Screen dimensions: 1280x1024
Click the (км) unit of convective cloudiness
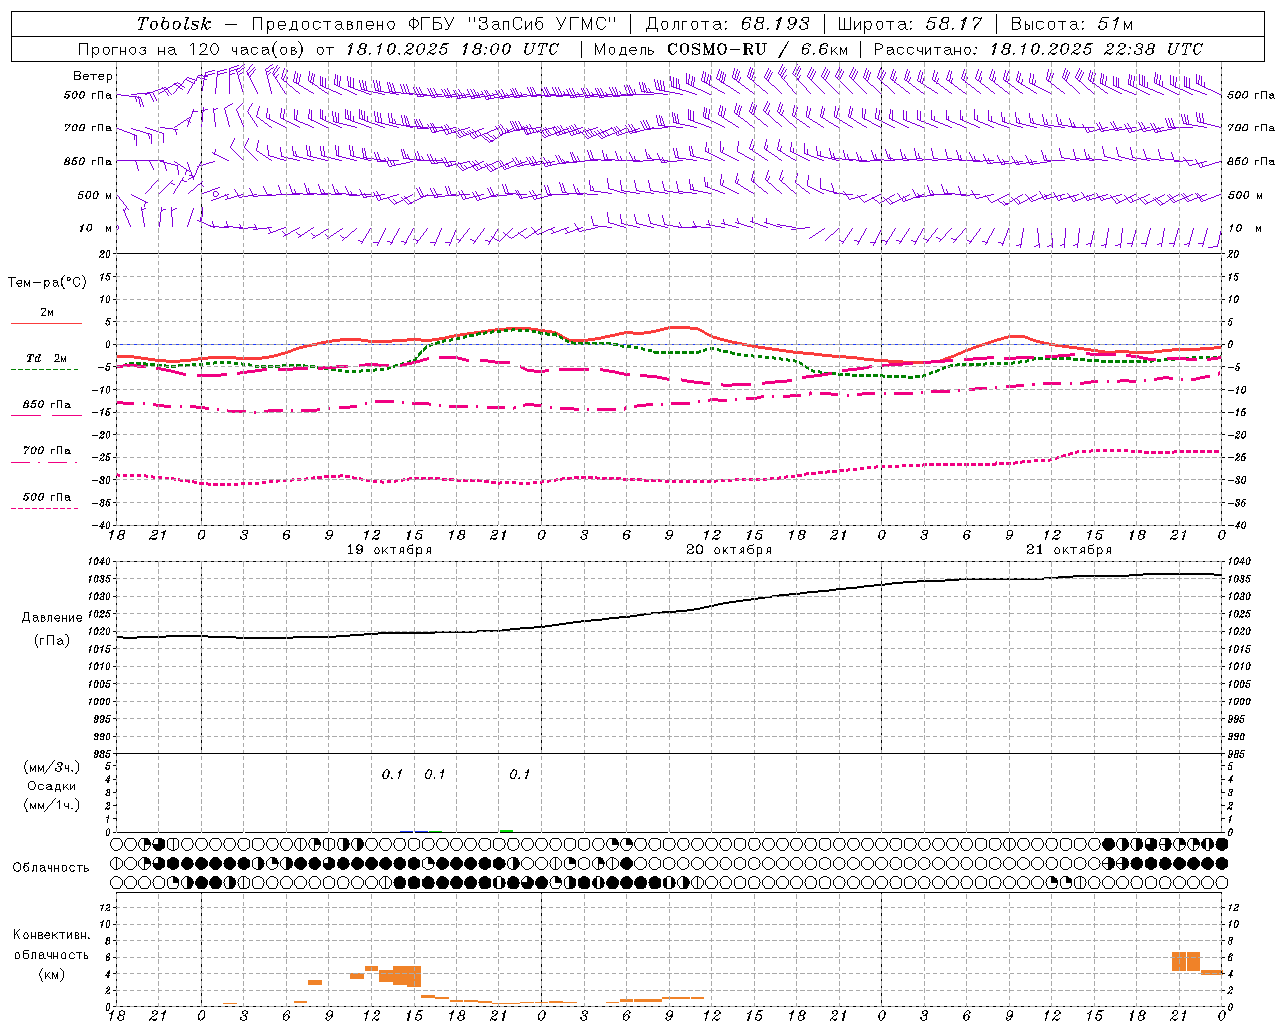(x=52, y=974)
